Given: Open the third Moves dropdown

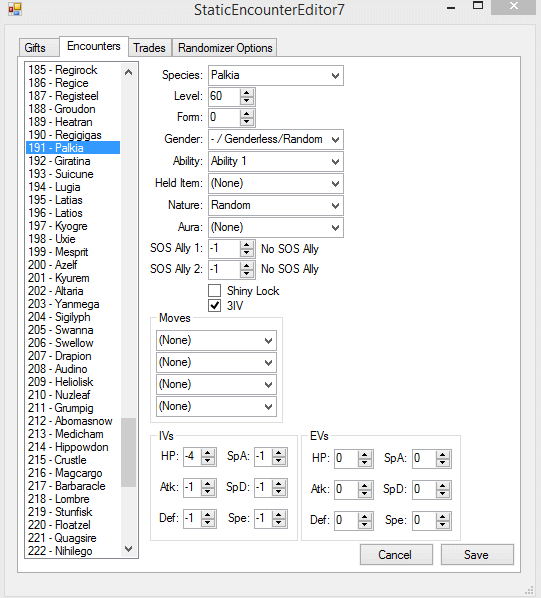Looking at the screenshot, I should pyautogui.click(x=216, y=384).
